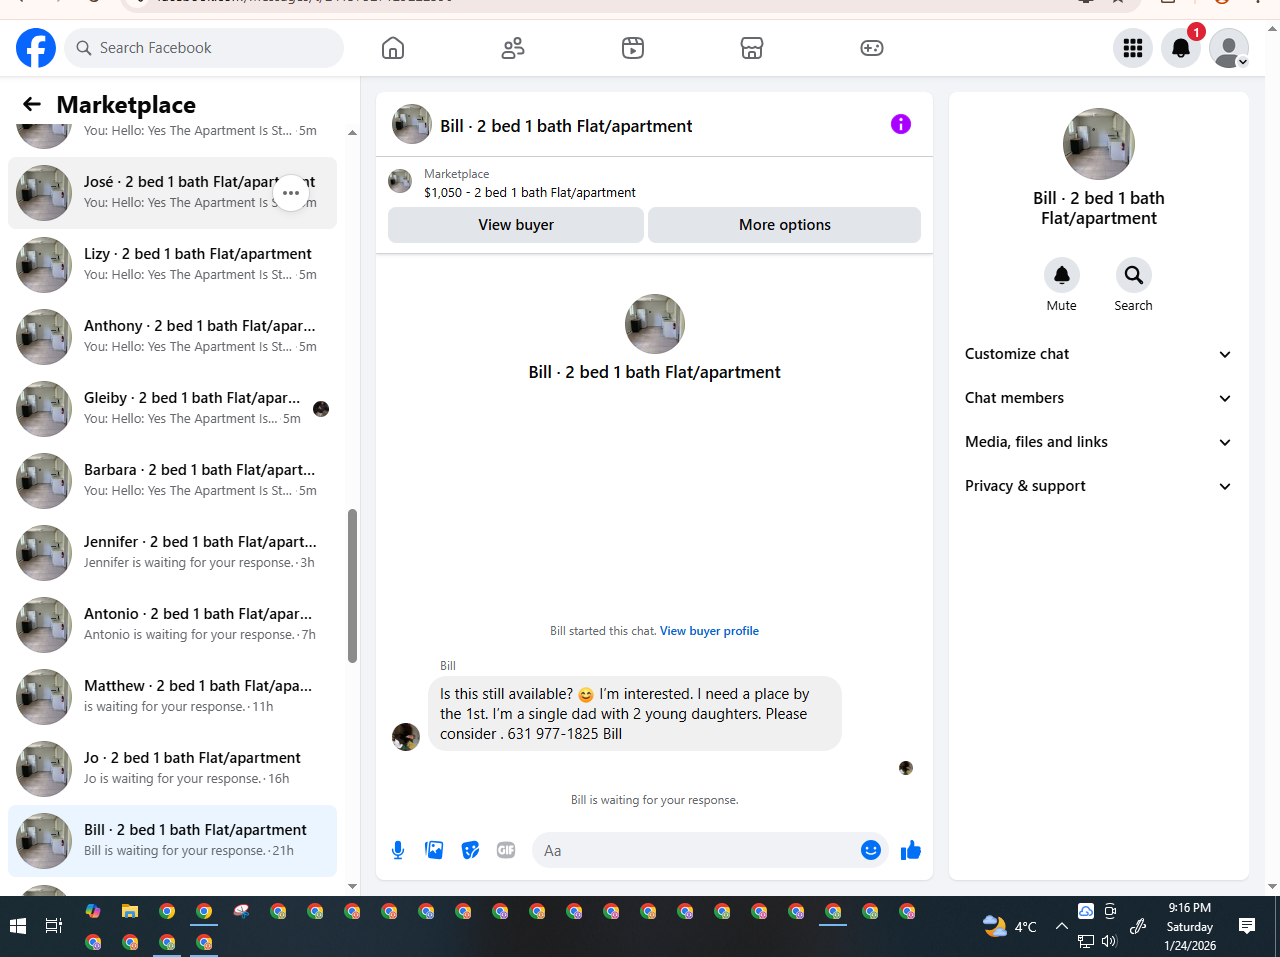Open Gleiby's apartment conversation
1280x957 pixels.
(172, 409)
